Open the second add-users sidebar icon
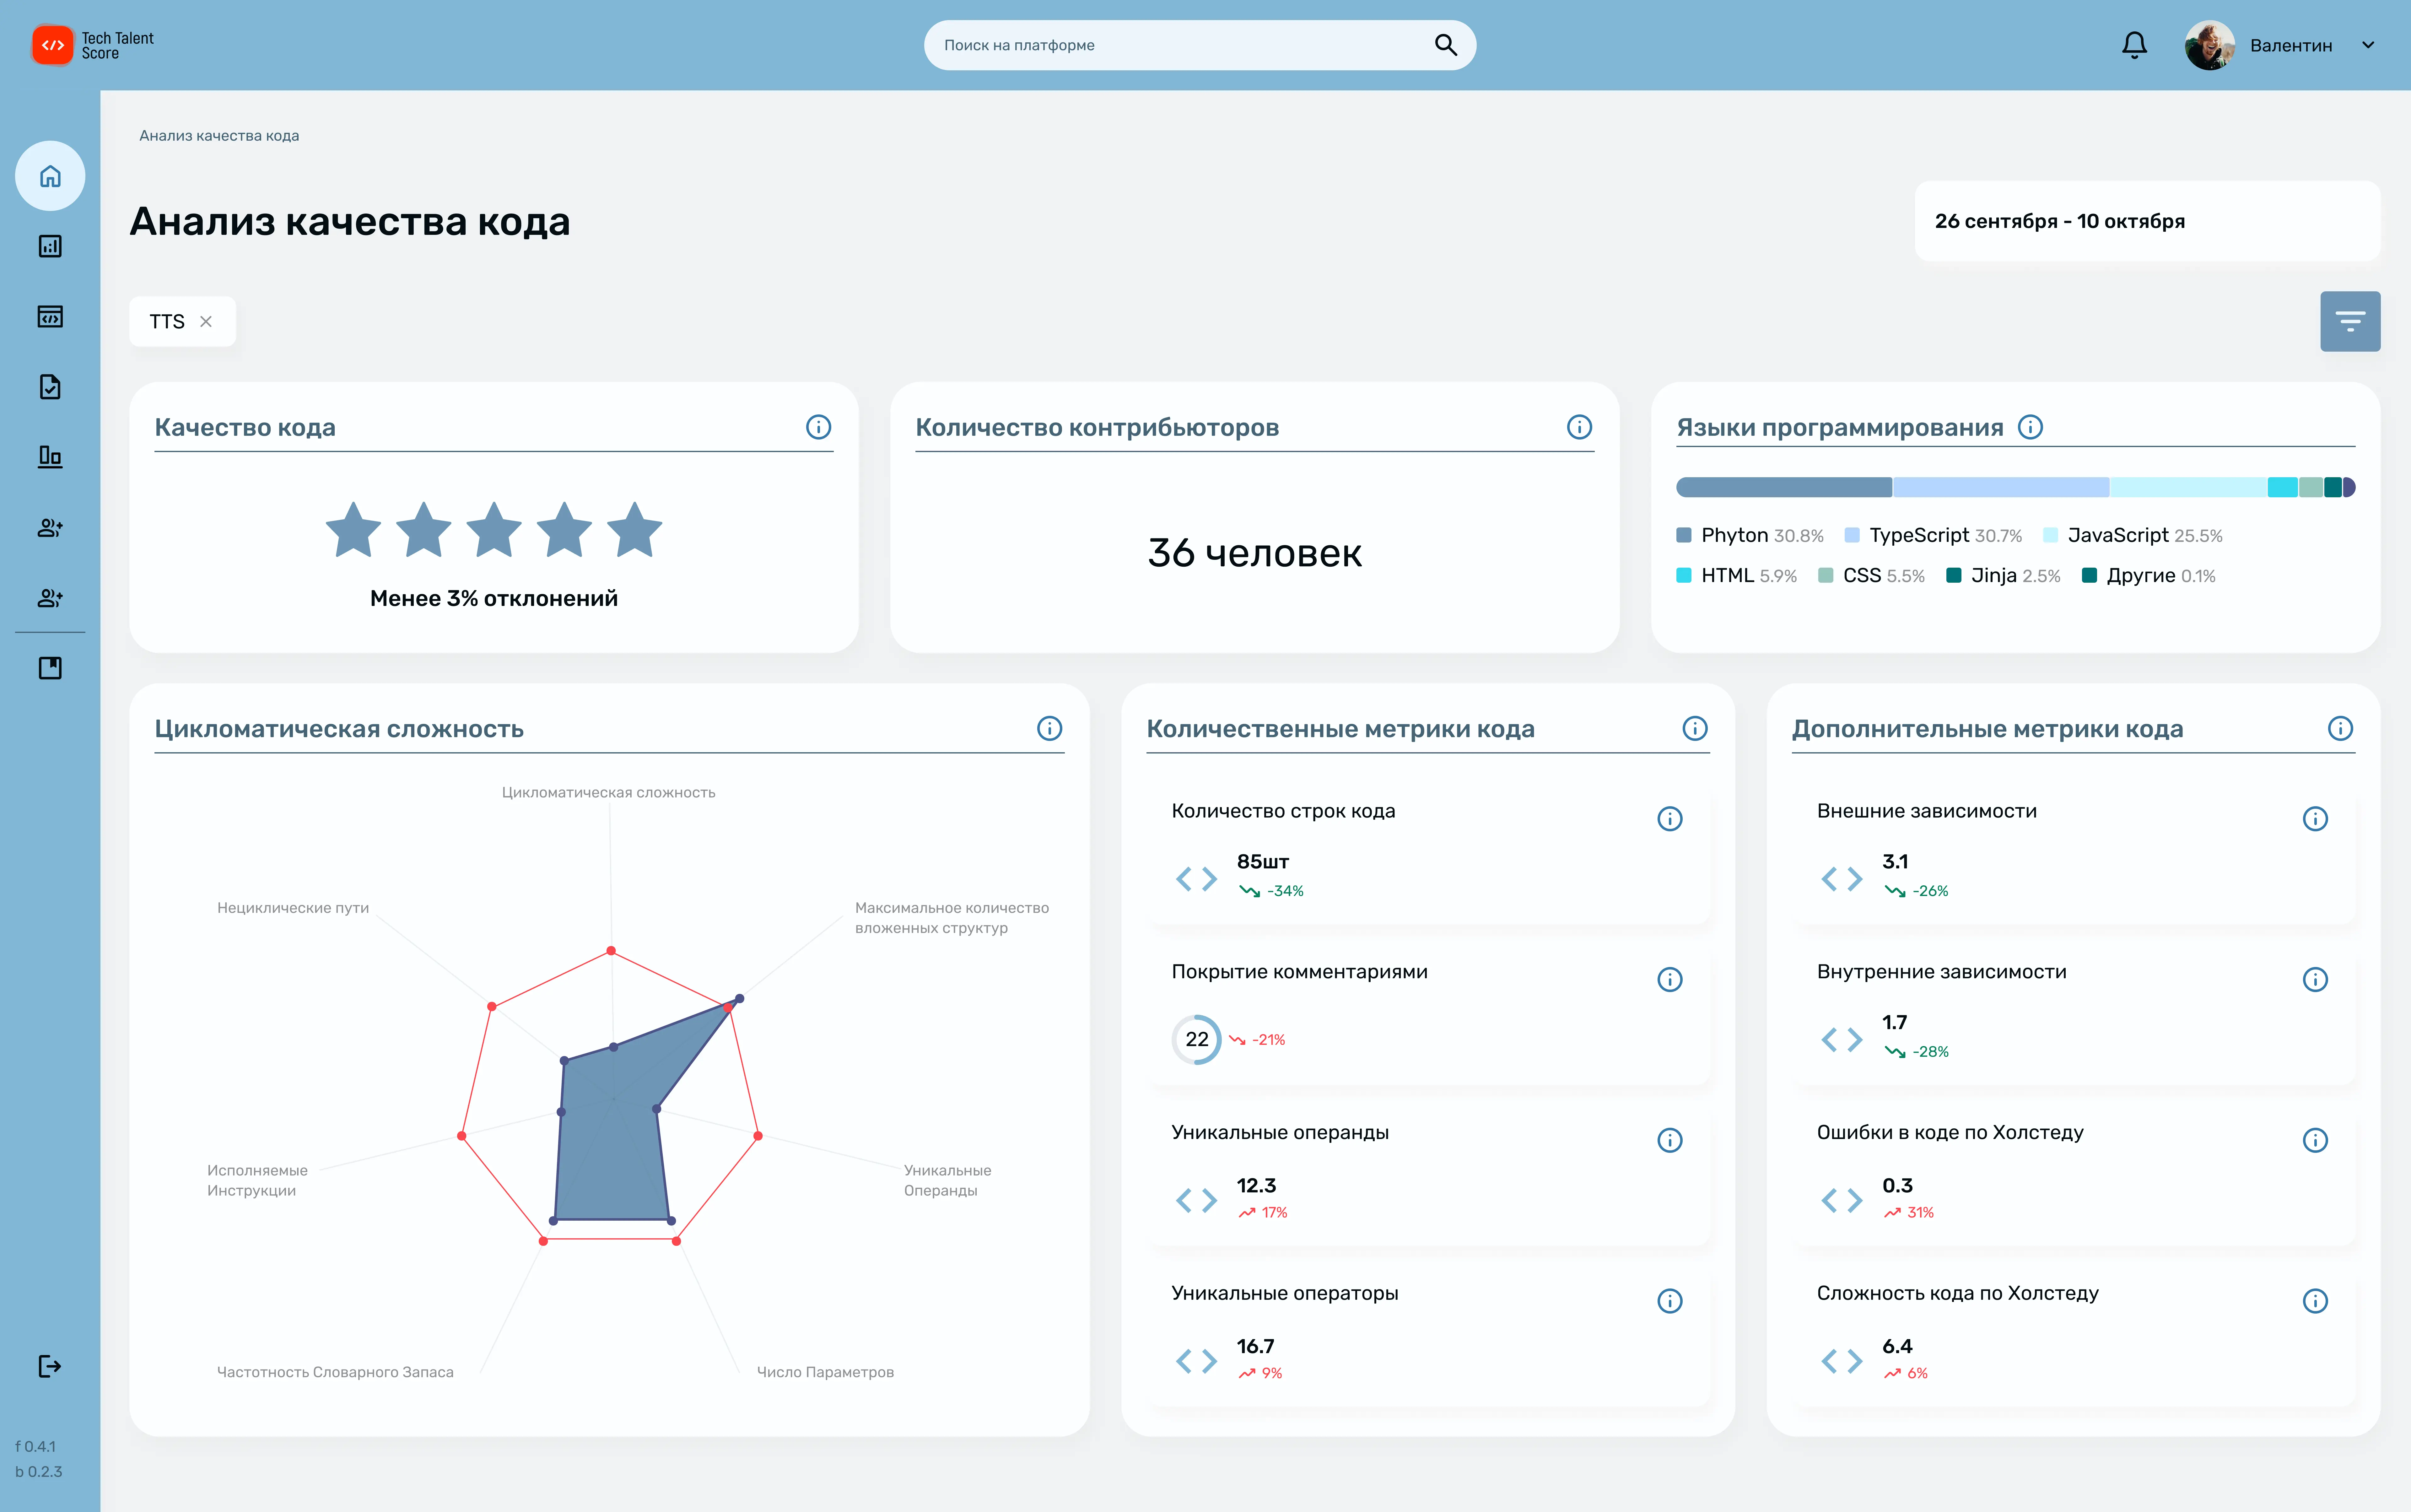Viewport: 2411px width, 1512px height. coord(50,598)
